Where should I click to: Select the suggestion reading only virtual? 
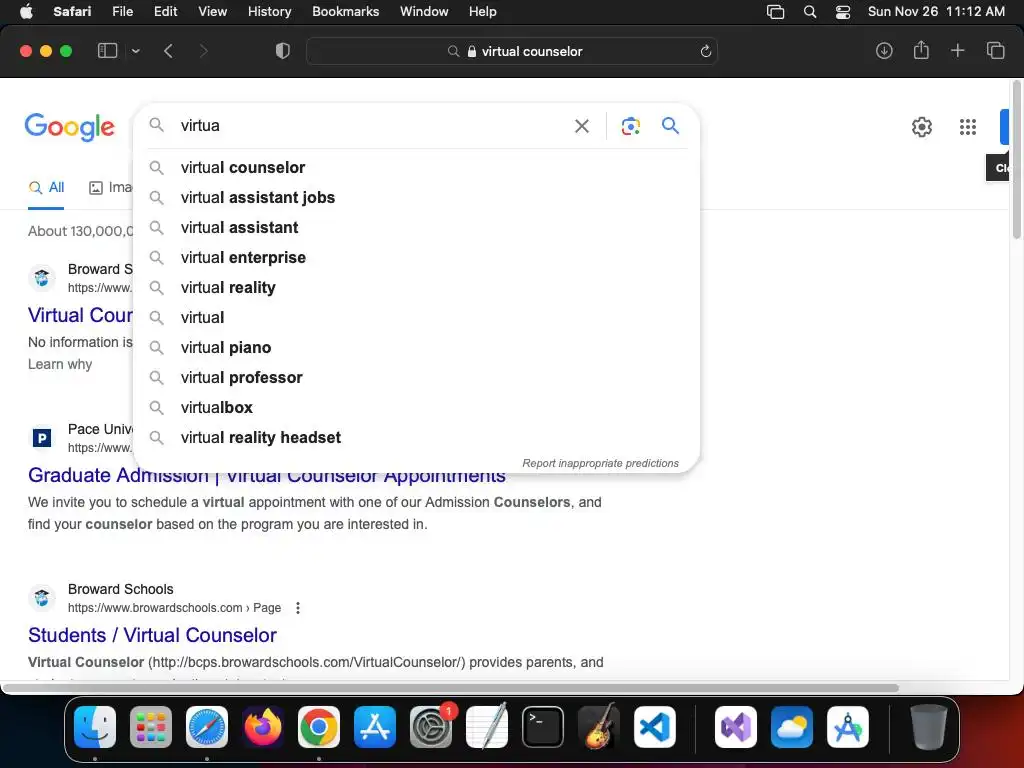point(416,318)
